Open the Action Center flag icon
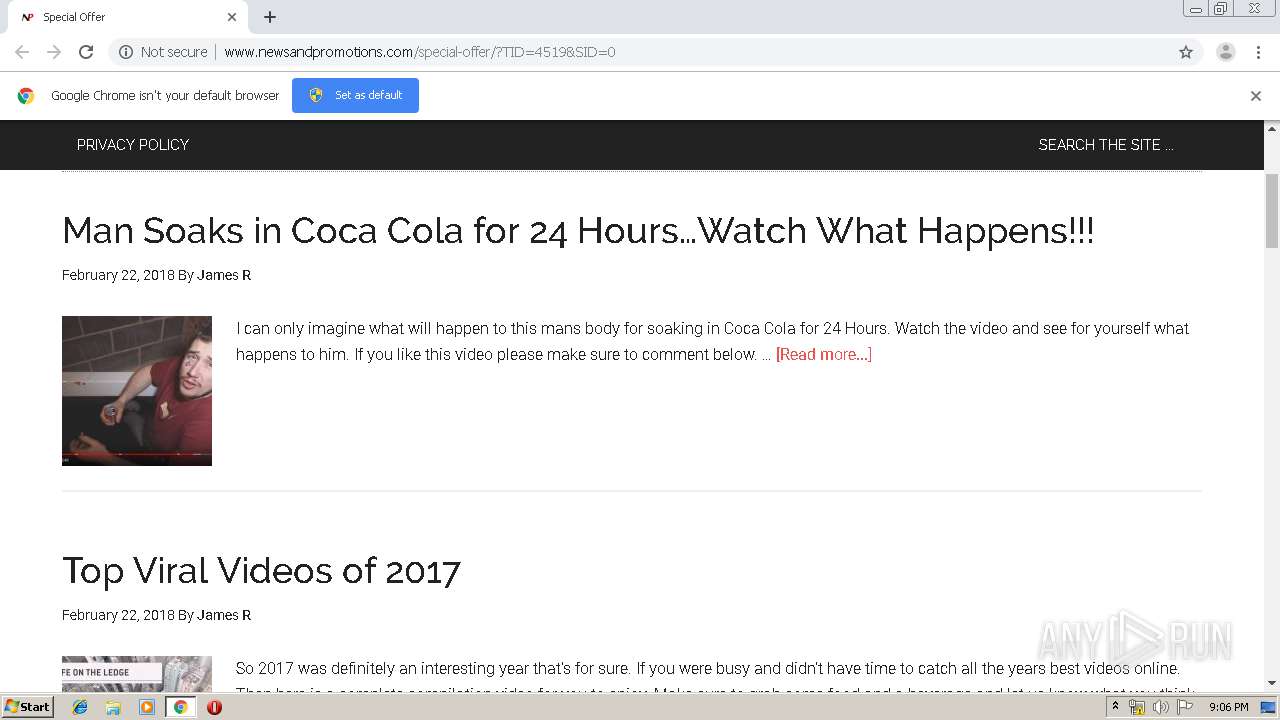1280x720 pixels. click(1185, 707)
